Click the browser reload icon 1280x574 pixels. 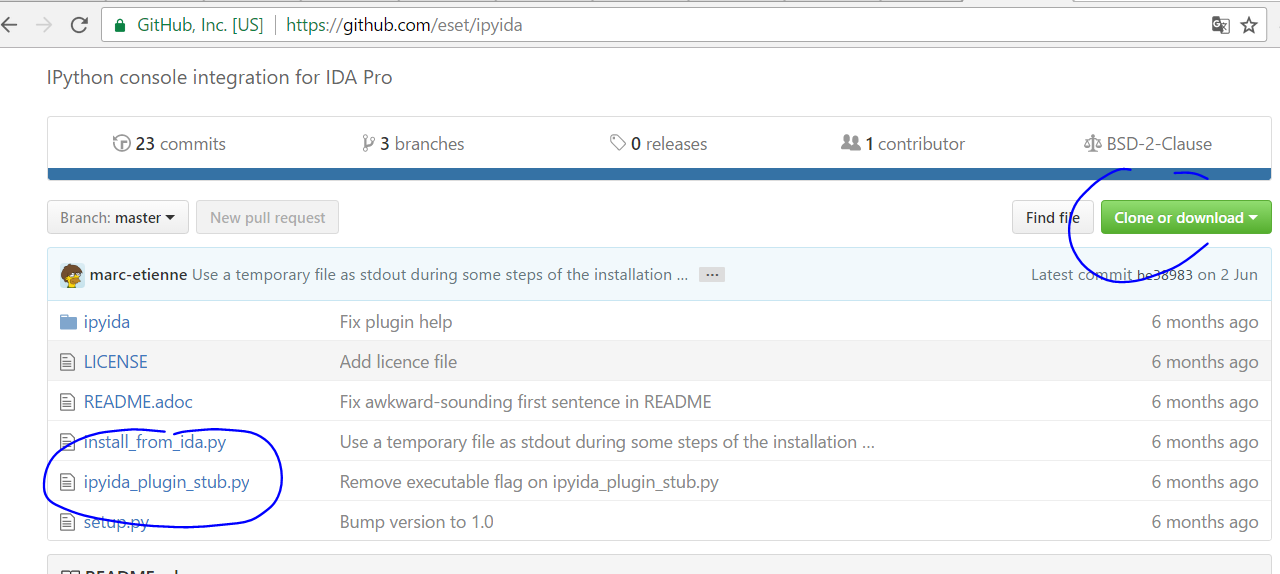click(x=79, y=26)
